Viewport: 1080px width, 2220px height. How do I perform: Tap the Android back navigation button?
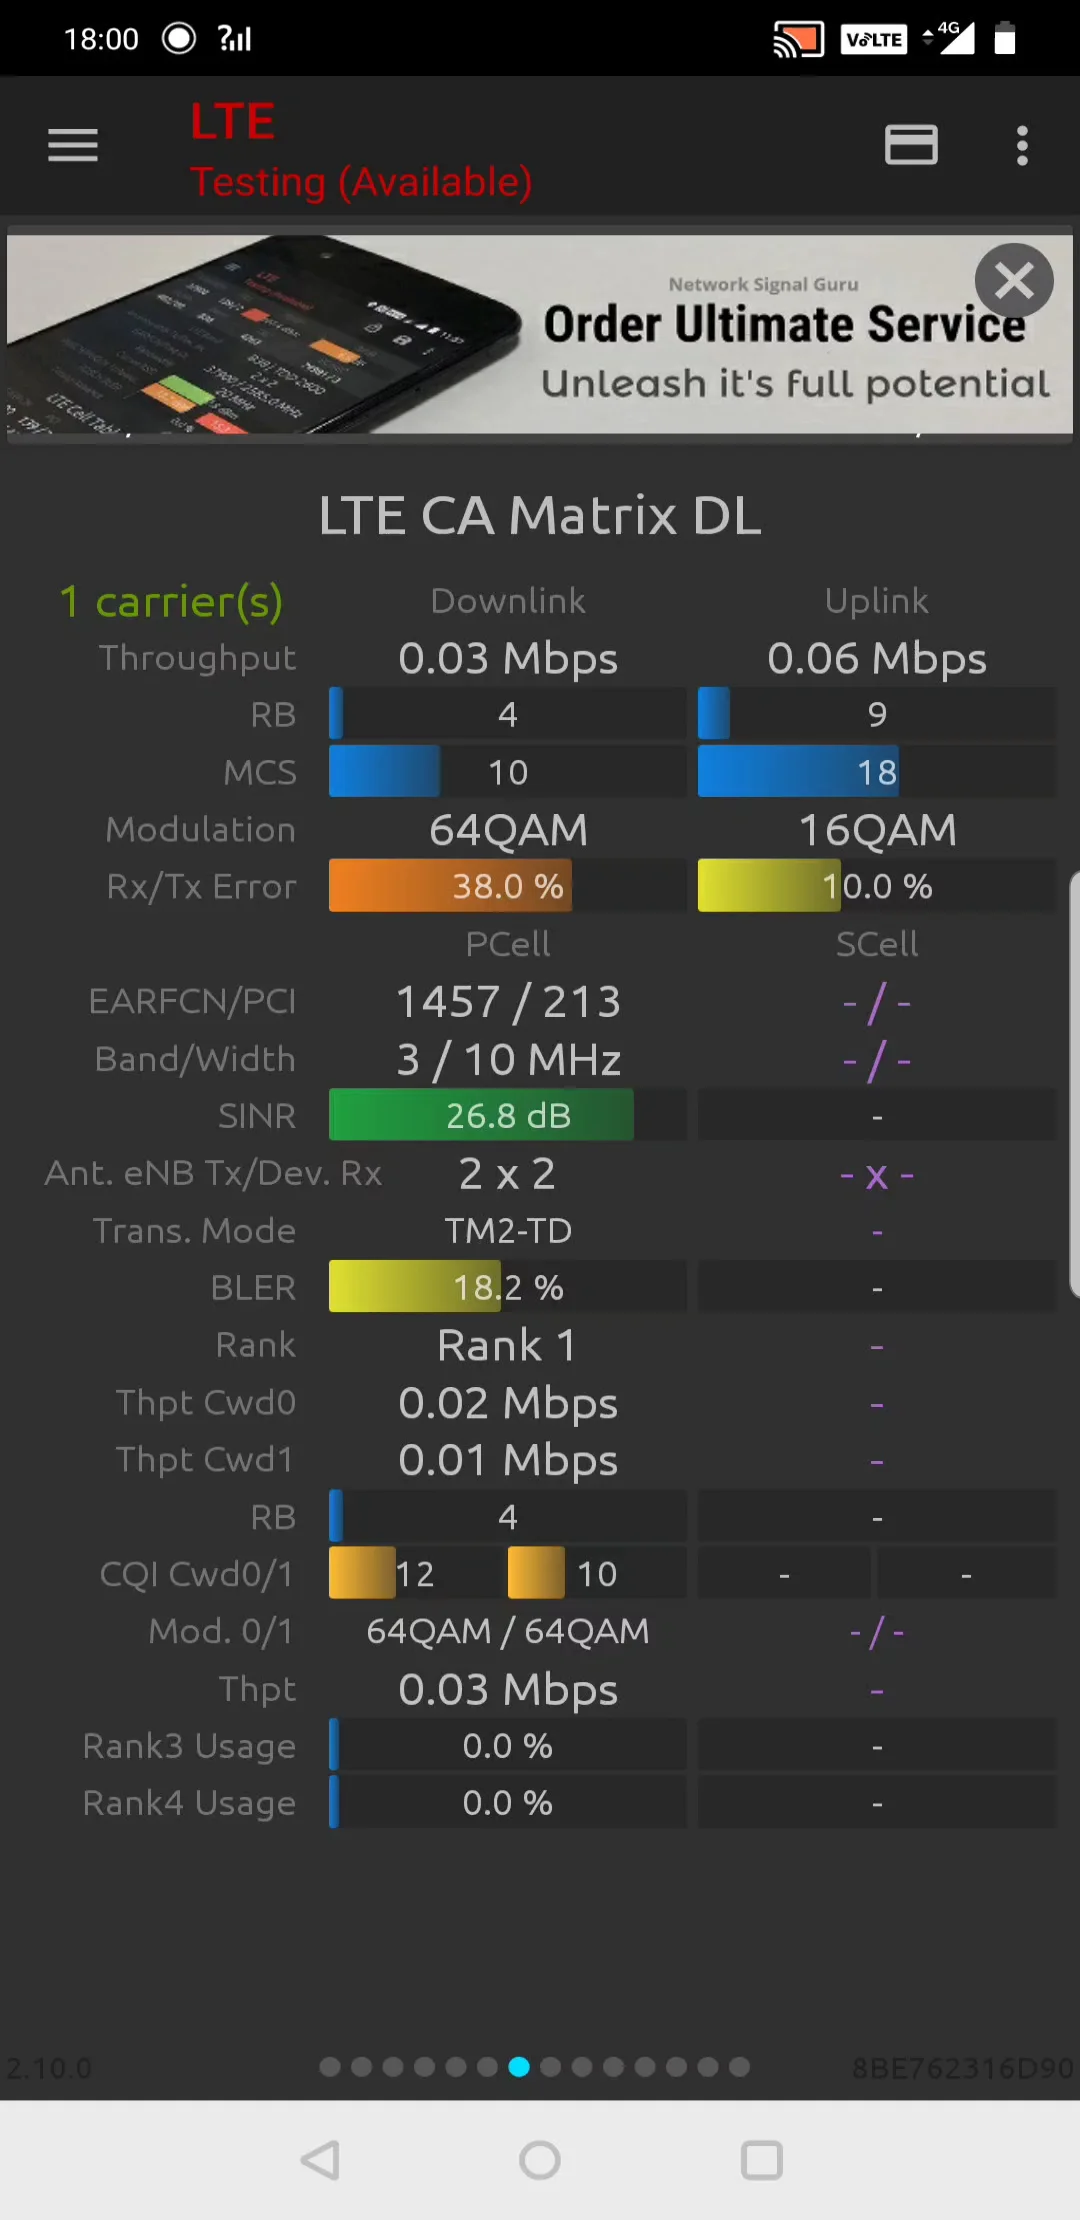click(x=321, y=2160)
